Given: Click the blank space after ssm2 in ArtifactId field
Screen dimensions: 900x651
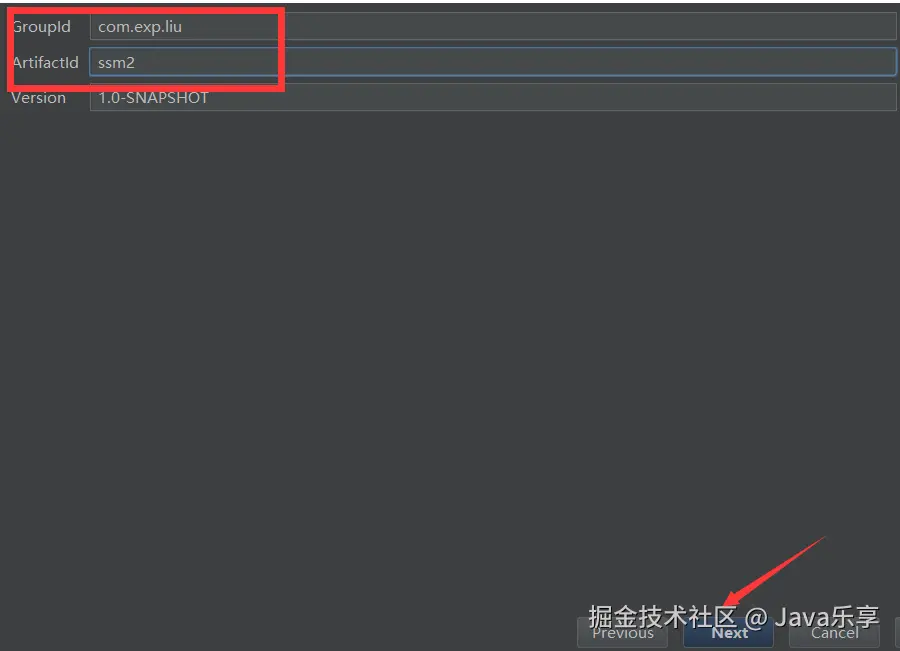Looking at the screenshot, I should click(517, 62).
